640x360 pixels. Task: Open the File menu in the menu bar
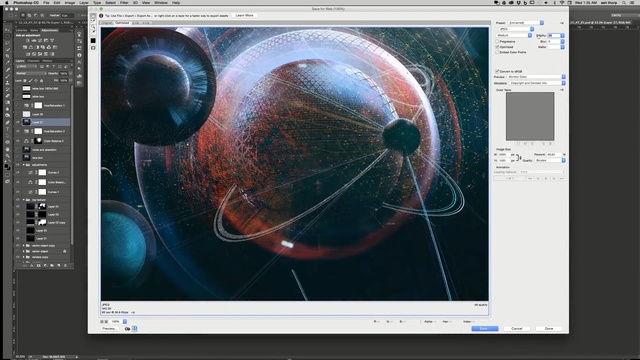[46, 3]
